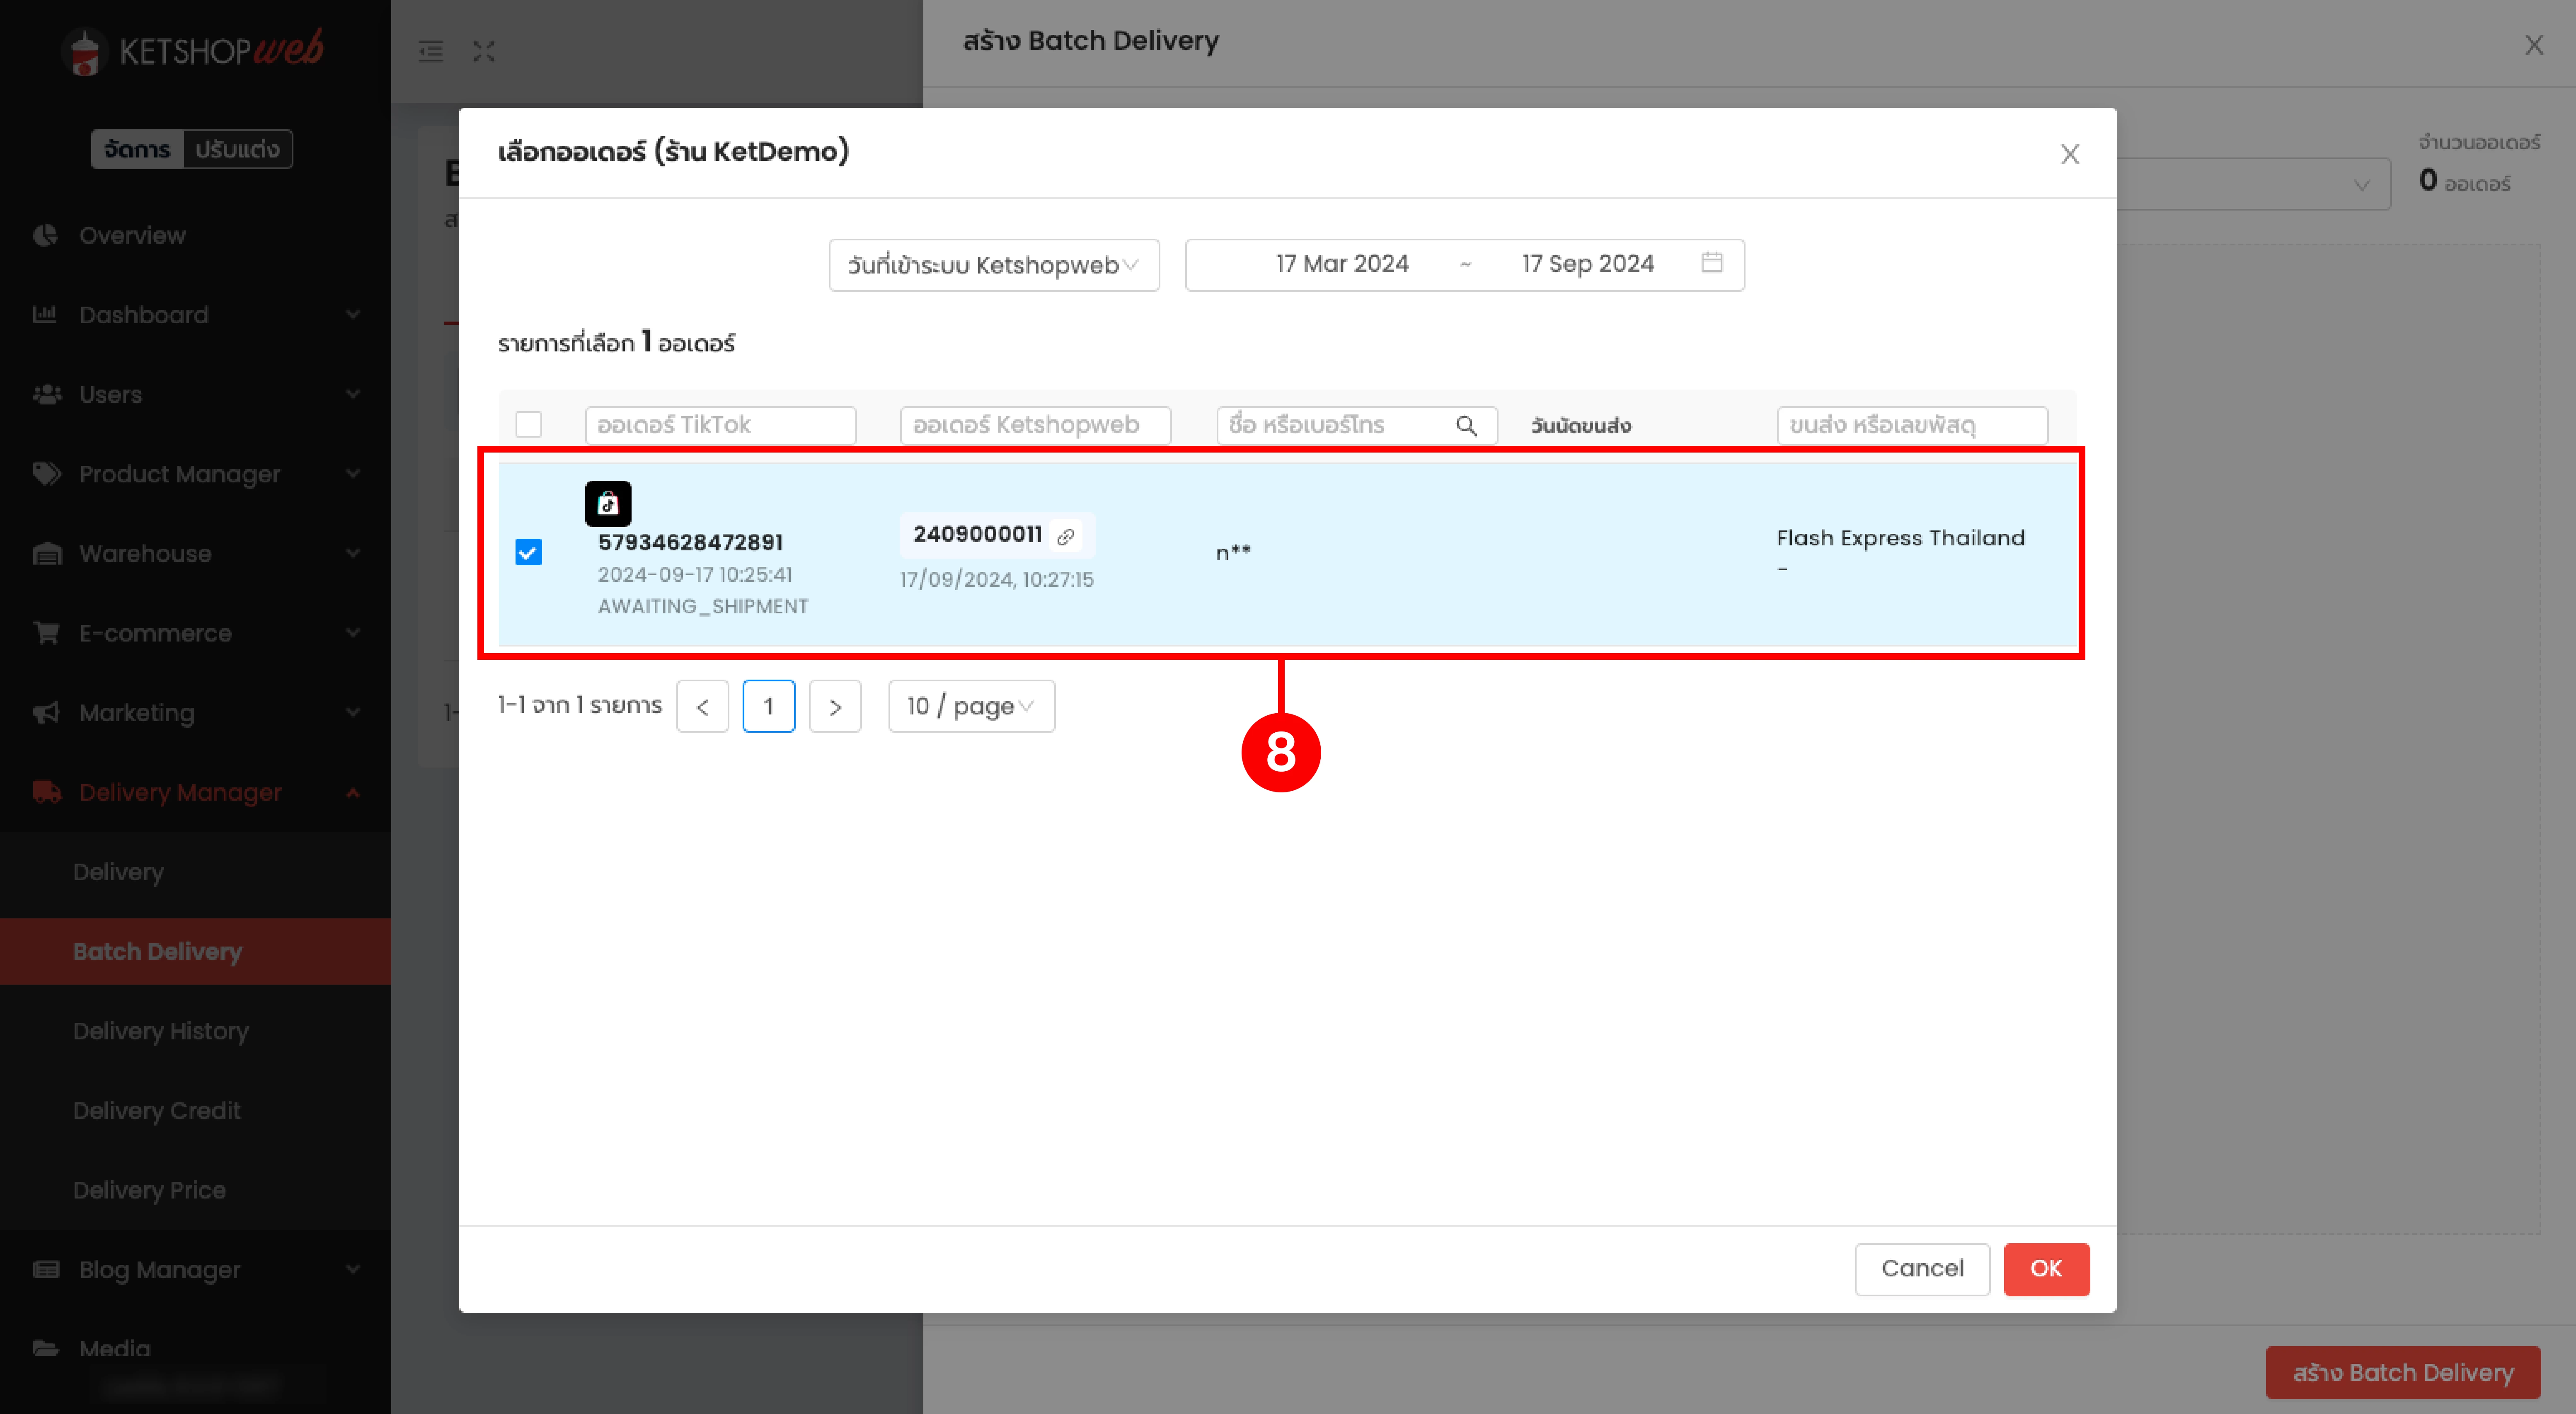Click the Media folder icon

(46, 1348)
